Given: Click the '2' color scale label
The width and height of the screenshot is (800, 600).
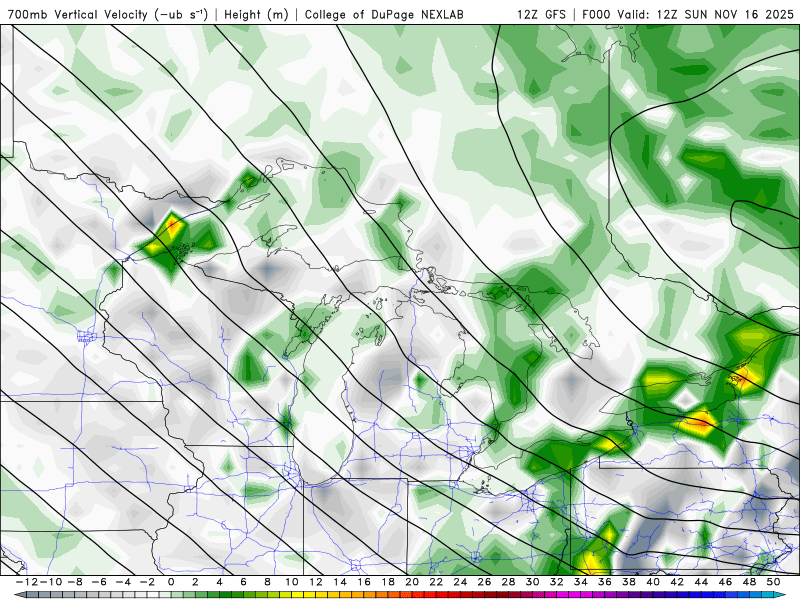Looking at the screenshot, I should coord(195,582).
